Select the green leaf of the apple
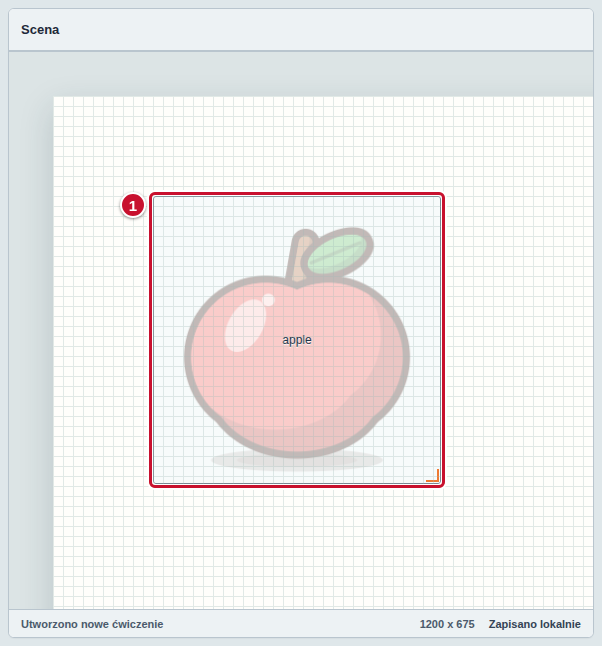This screenshot has width=602, height=646. (x=337, y=252)
